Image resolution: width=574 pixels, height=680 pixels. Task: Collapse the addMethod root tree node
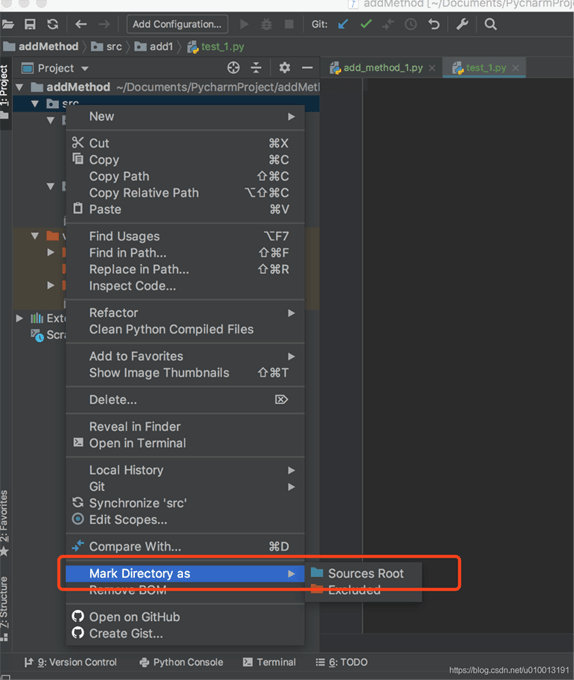(x=19, y=87)
